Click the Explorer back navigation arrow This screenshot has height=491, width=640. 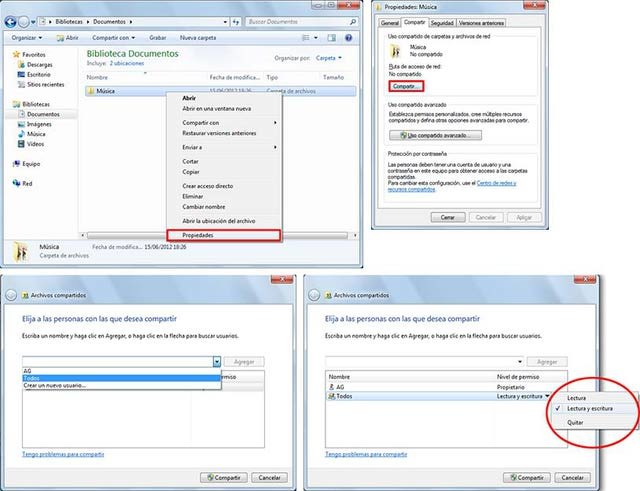[x=10, y=22]
